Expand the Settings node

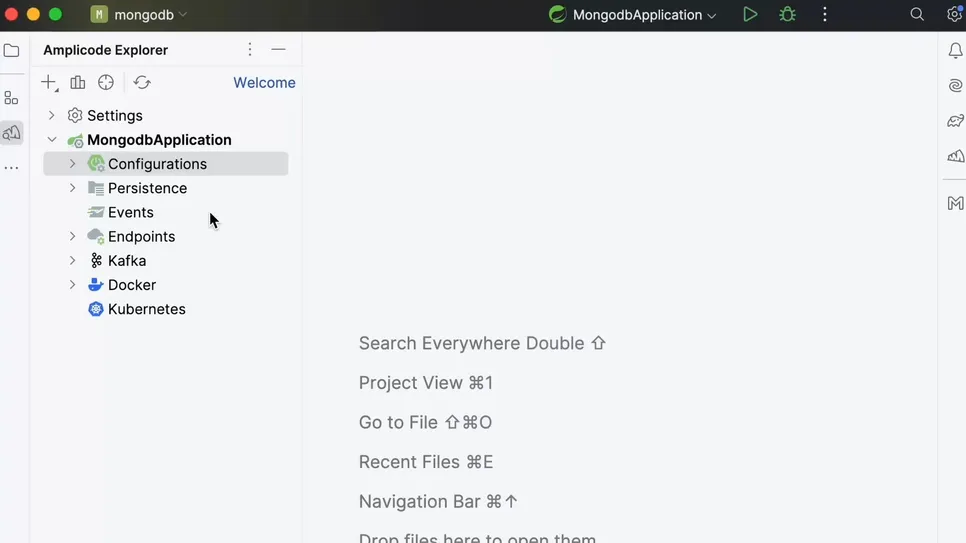[52, 115]
